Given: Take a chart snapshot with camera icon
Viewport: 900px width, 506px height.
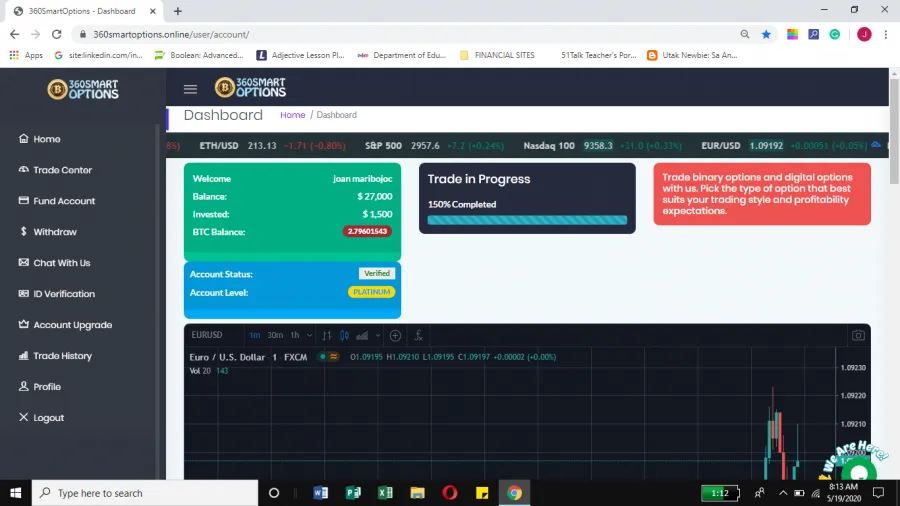Looking at the screenshot, I should pyautogui.click(x=857, y=336).
